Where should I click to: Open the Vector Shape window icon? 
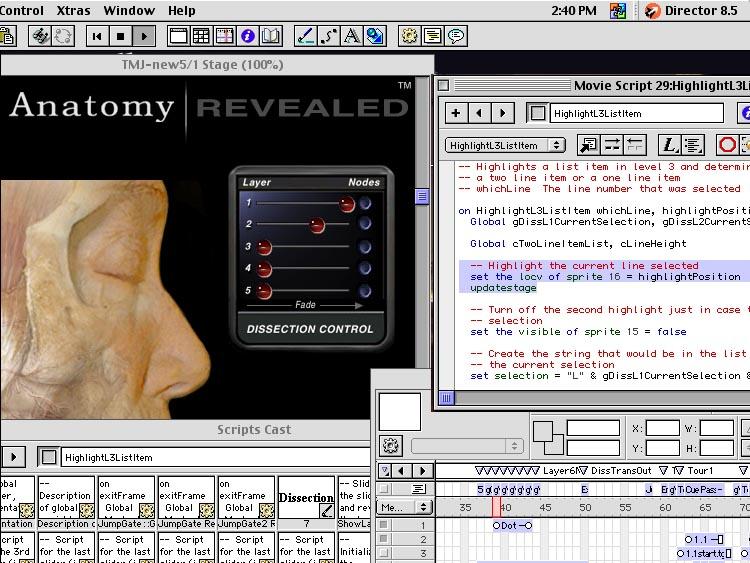(328, 36)
